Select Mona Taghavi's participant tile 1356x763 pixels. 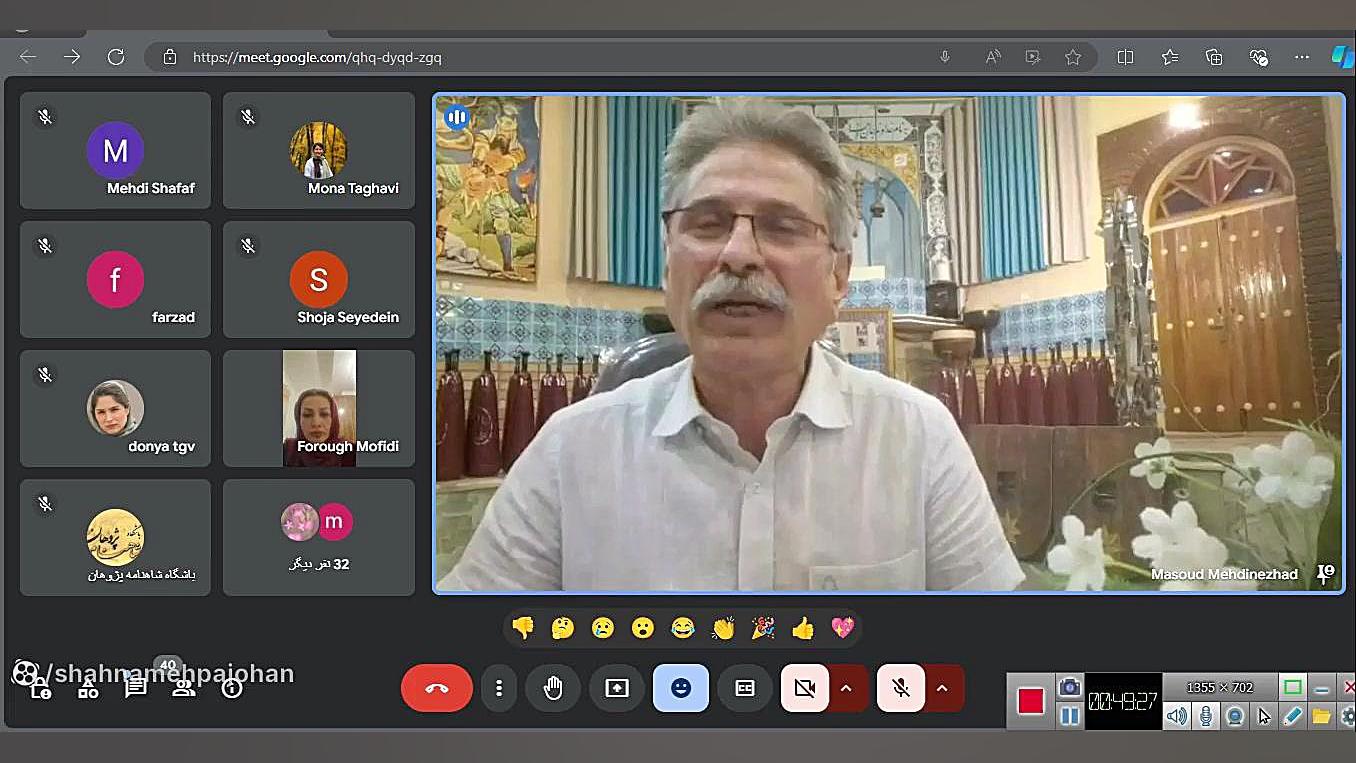318,151
